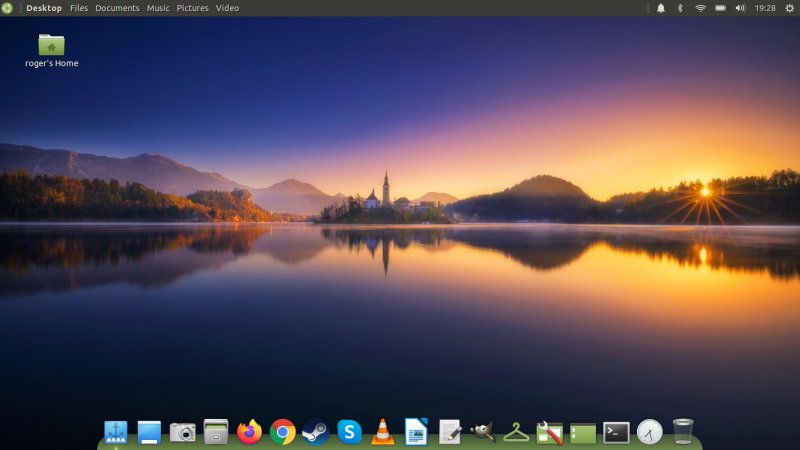Screen dimensions: 800x450
Task: Launch VLC media player
Action: coord(382,432)
